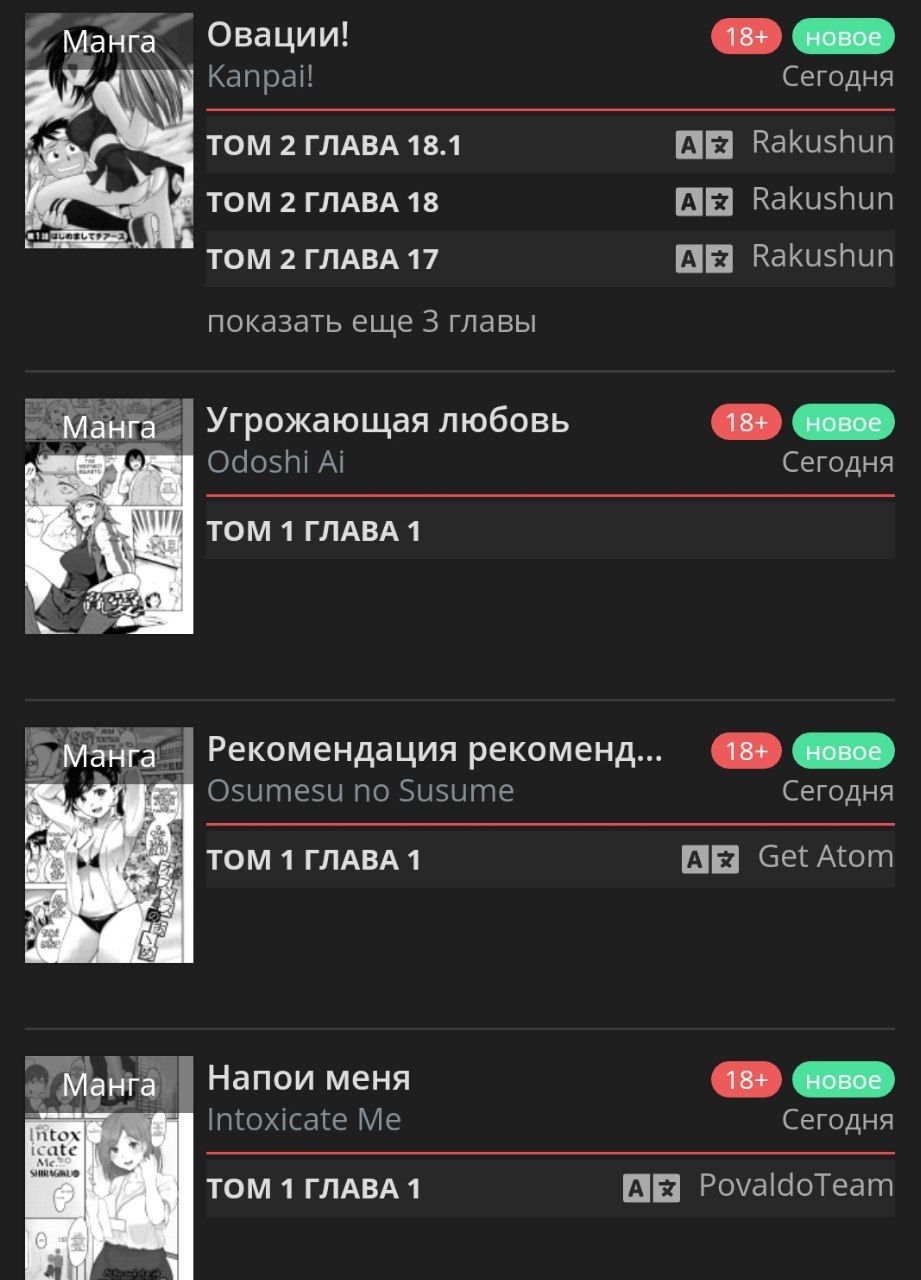Open the Овации! manga title

(x=278, y=35)
